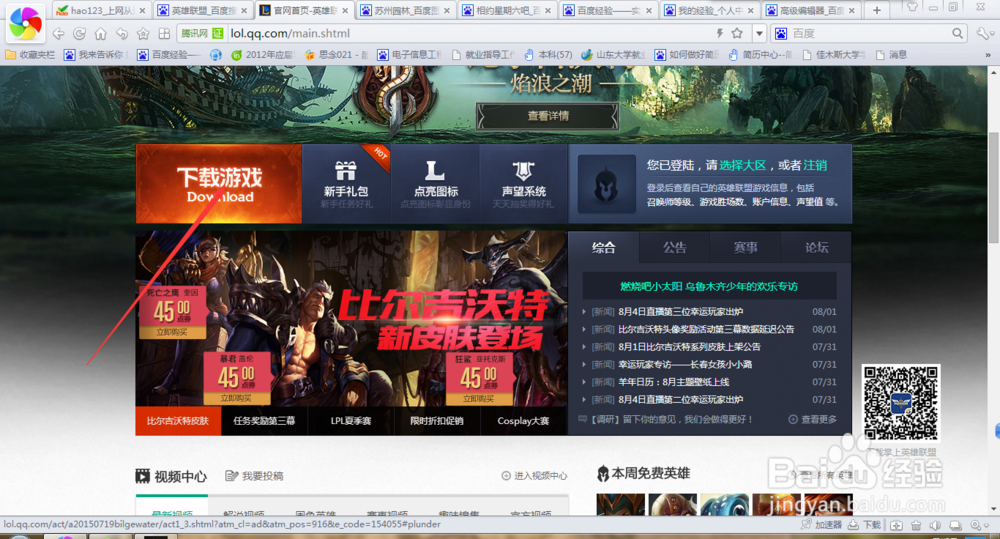Switch to the hao123 tab
The height and width of the screenshot is (539, 1000).
point(101,10)
